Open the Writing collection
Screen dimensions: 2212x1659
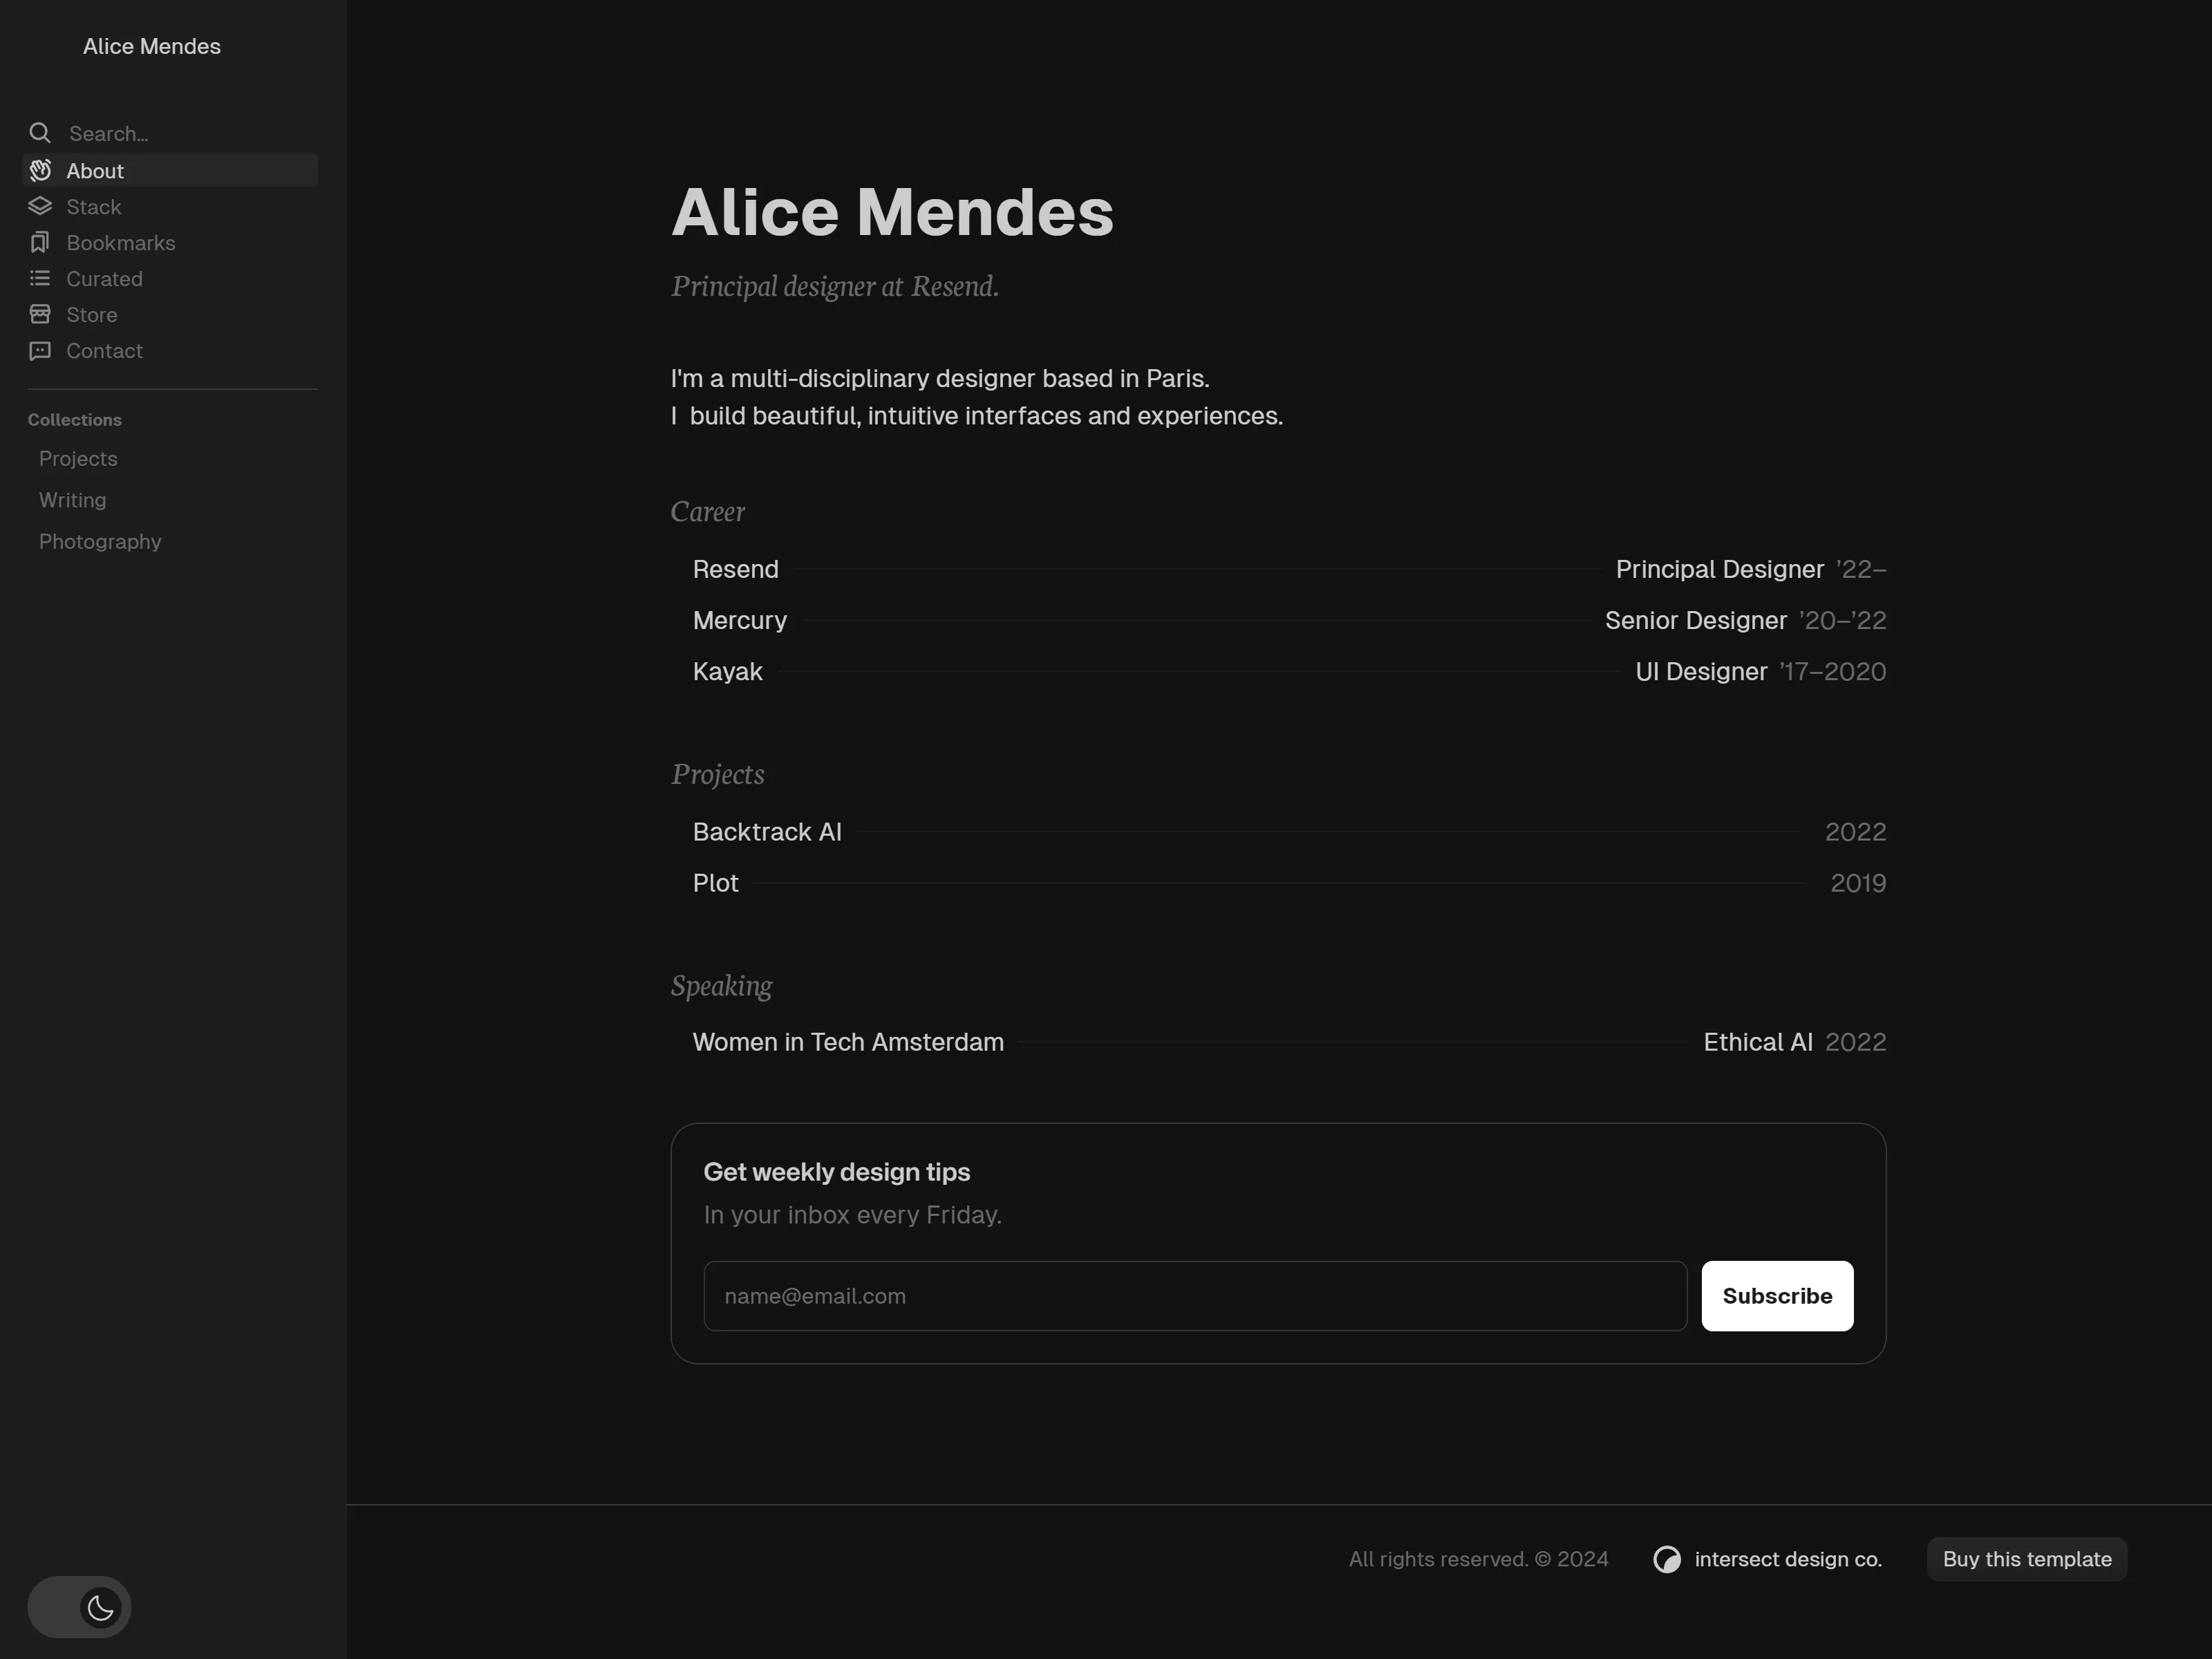(x=72, y=500)
